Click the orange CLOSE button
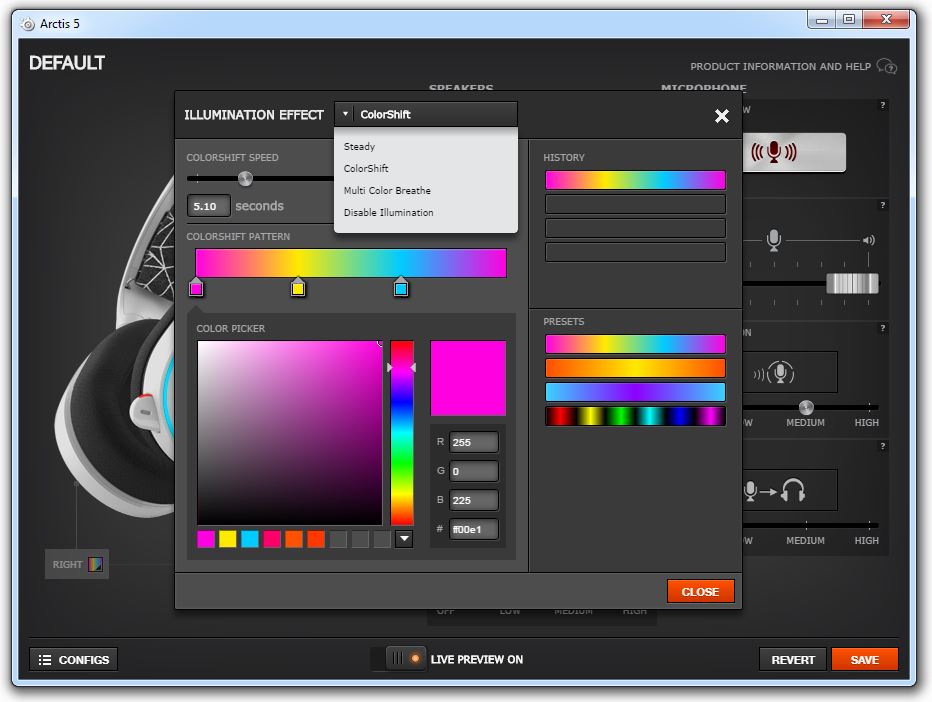 [700, 591]
